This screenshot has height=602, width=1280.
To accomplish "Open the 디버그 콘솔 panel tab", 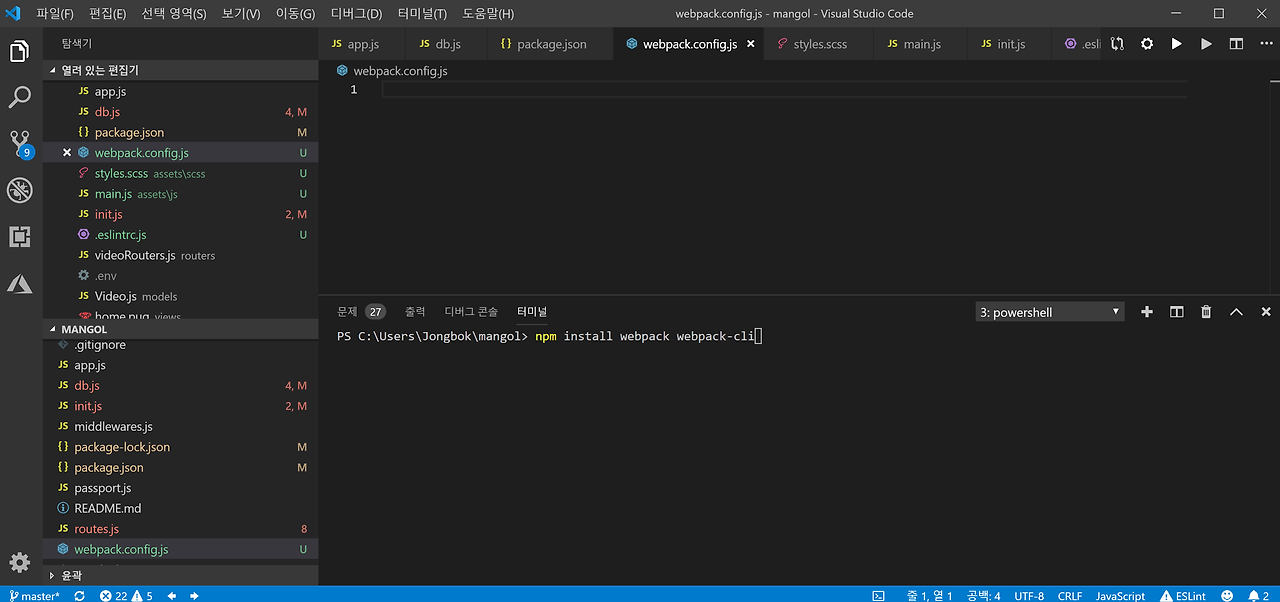I will point(471,312).
